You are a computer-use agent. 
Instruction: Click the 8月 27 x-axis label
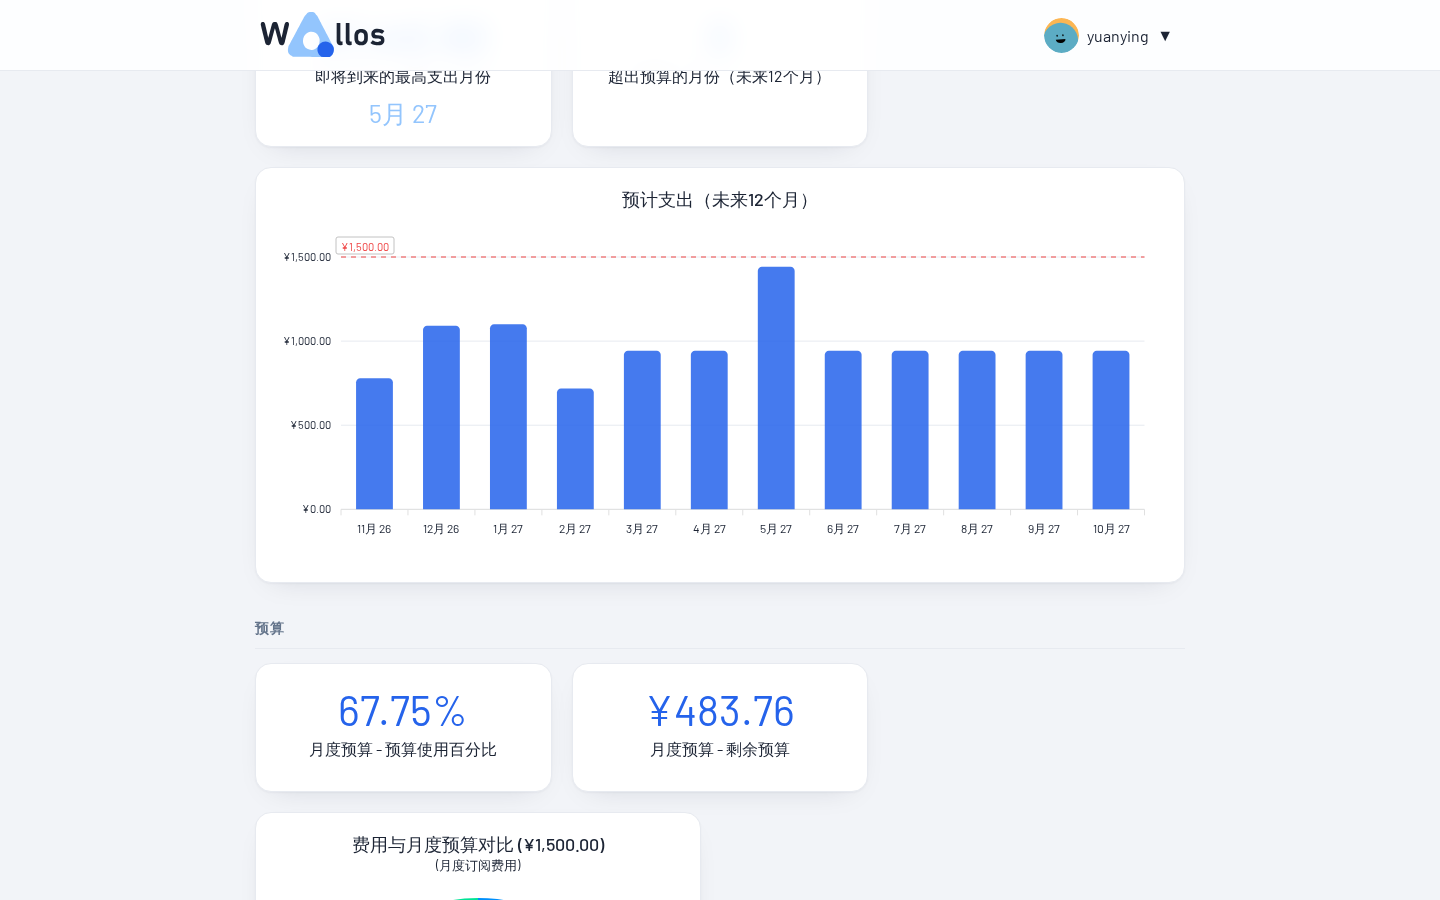tap(977, 529)
